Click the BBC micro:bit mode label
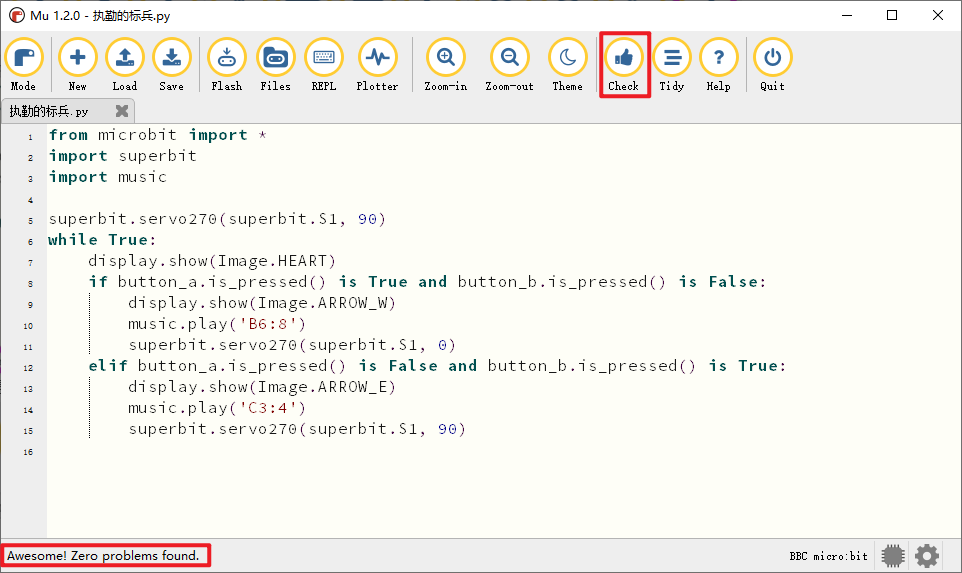This screenshot has height=573, width=962. [x=828, y=556]
